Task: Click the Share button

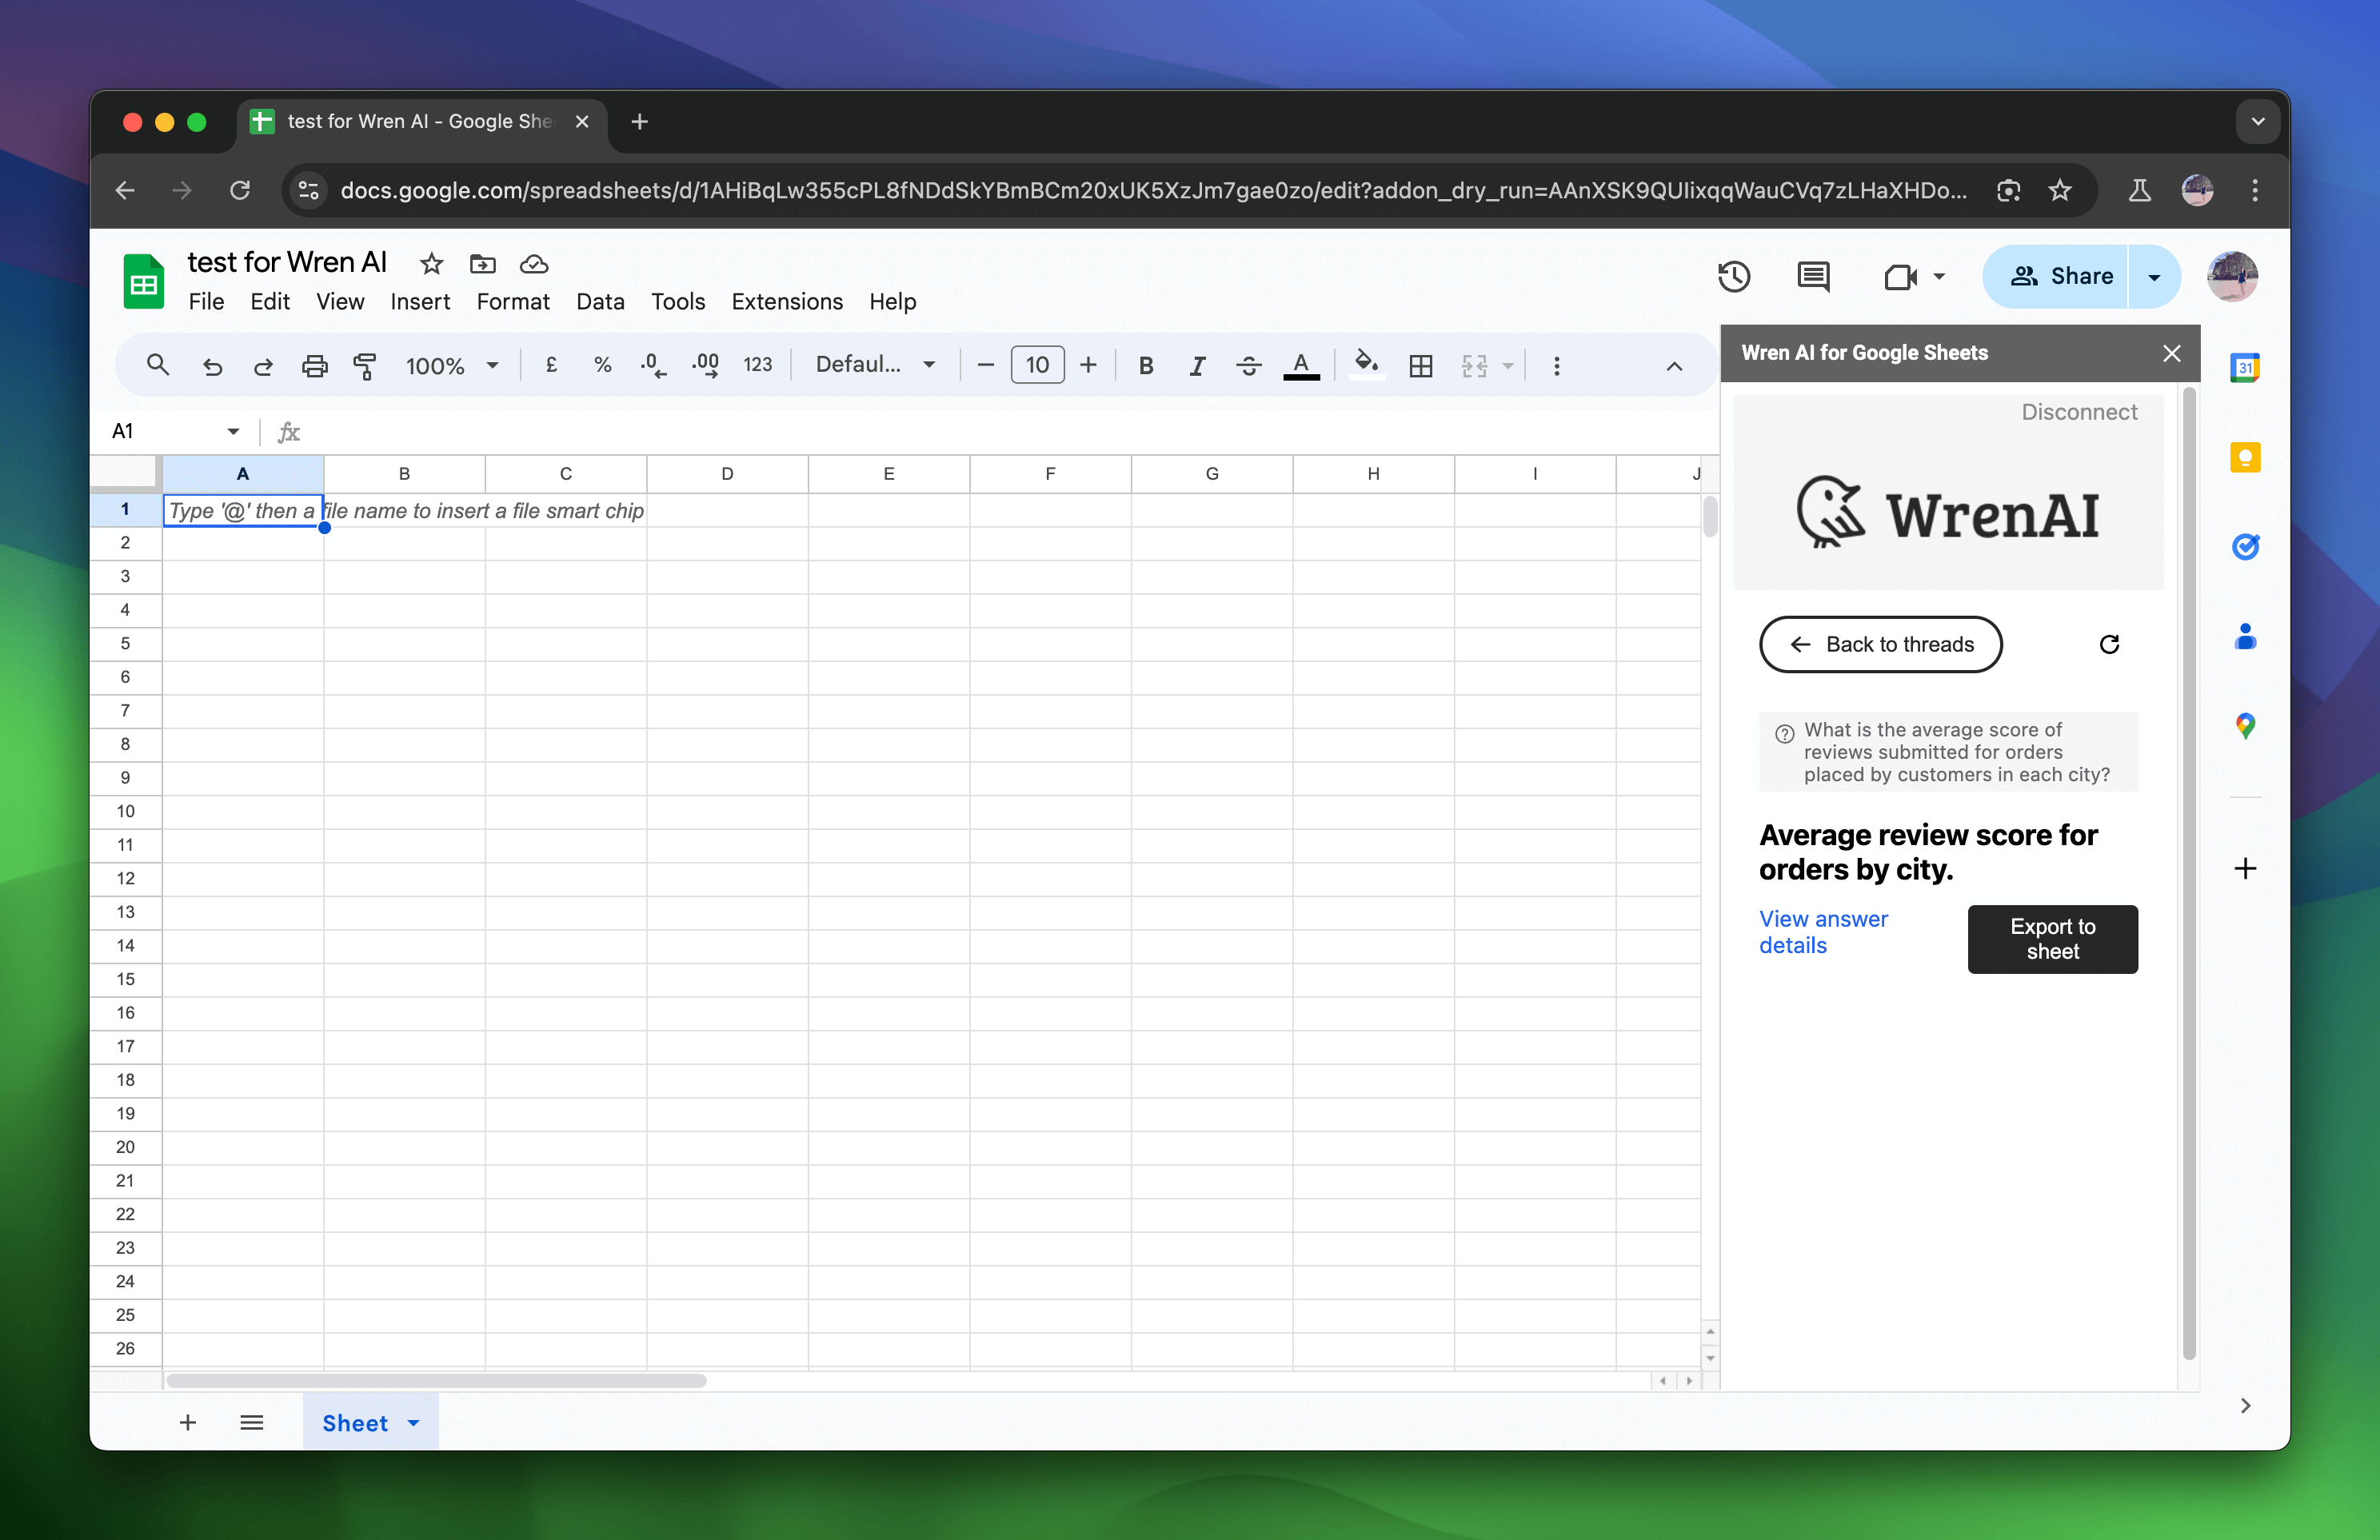Action: click(2055, 277)
